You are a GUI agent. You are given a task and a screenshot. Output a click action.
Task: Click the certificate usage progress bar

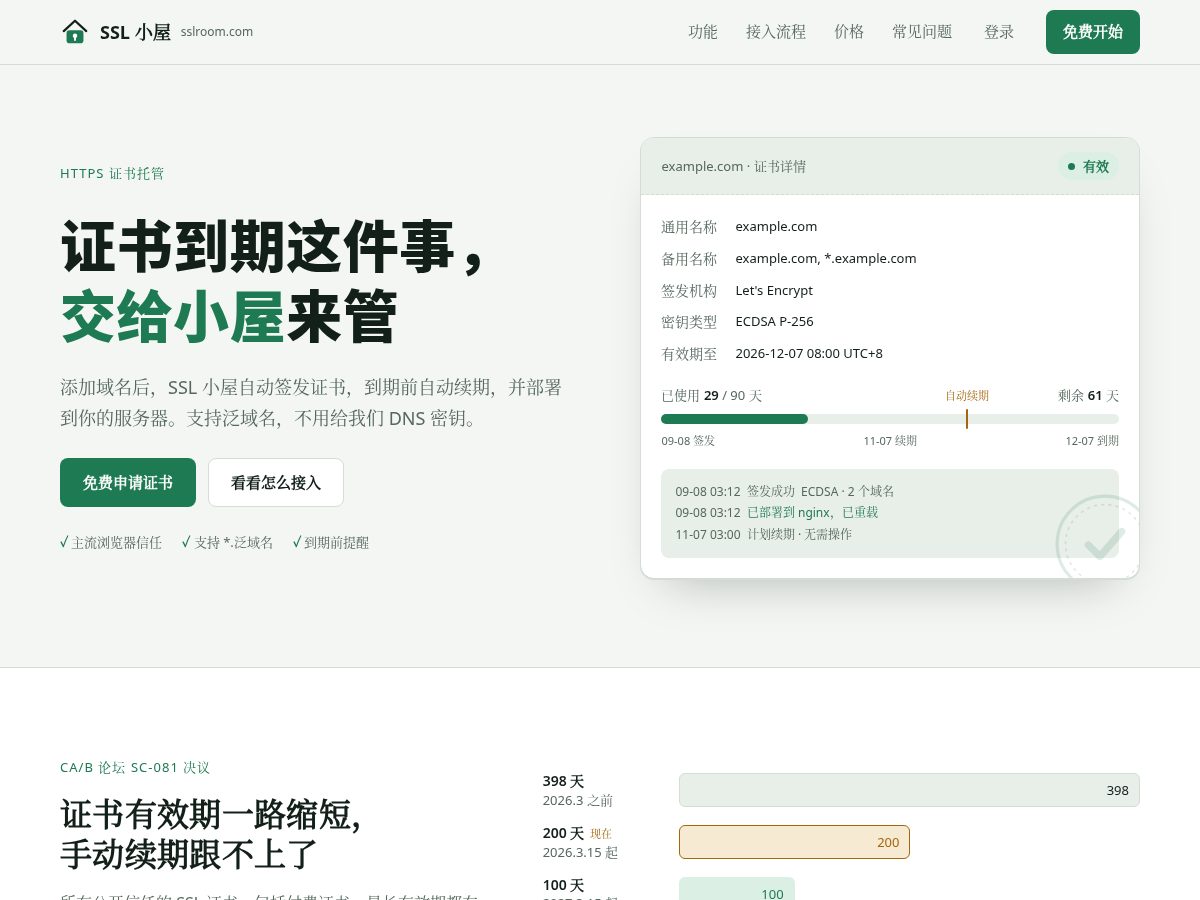(890, 419)
